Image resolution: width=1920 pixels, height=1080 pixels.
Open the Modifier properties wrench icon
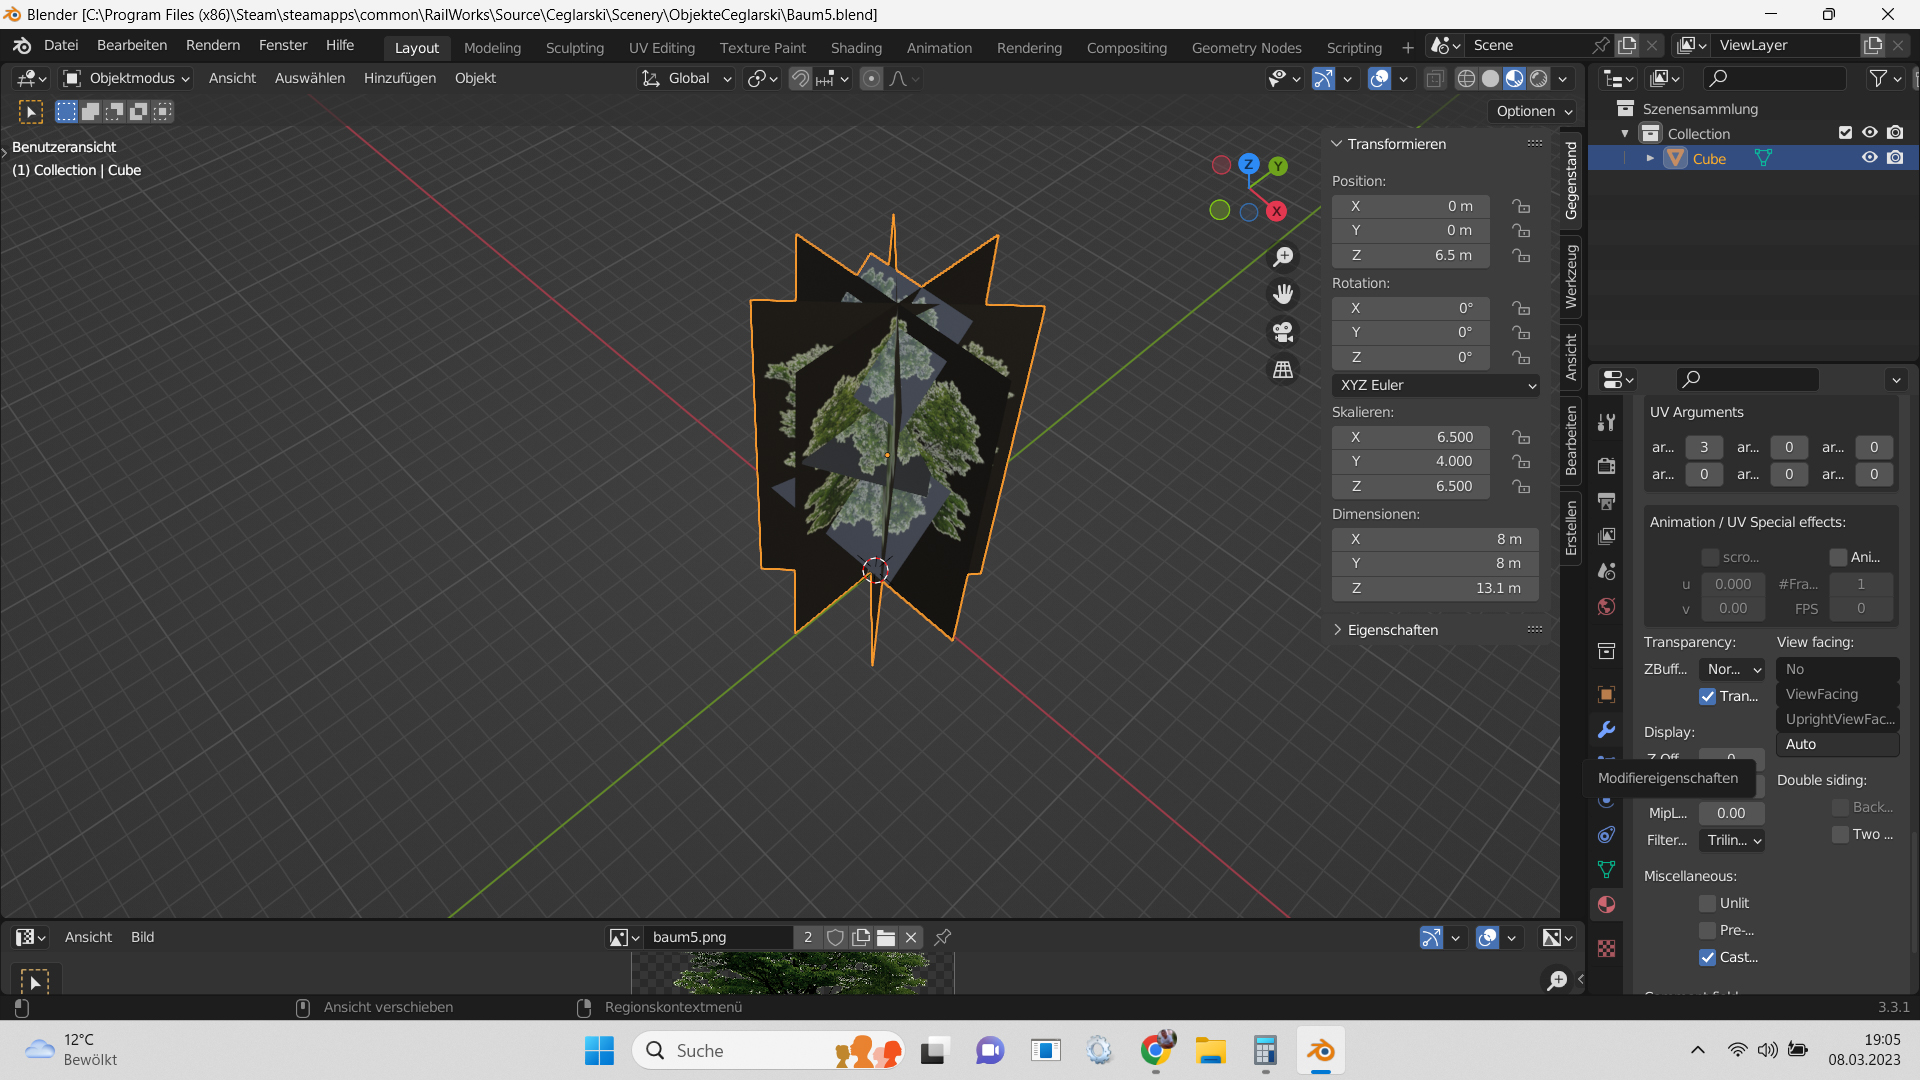(x=1606, y=729)
